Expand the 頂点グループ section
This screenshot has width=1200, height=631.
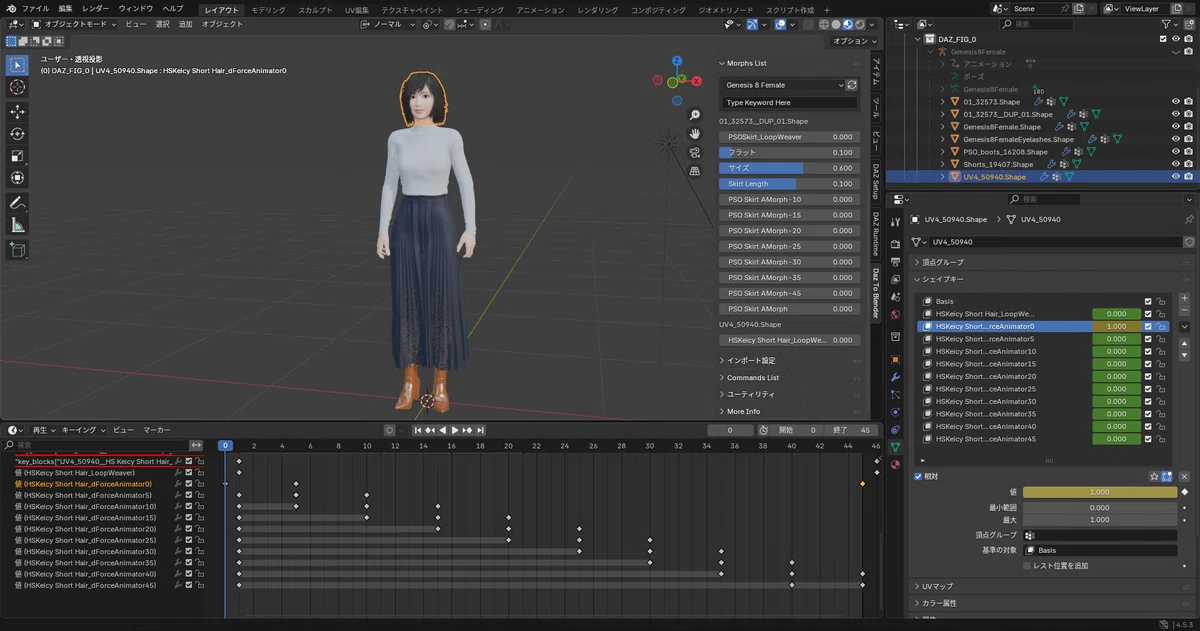click(943, 262)
